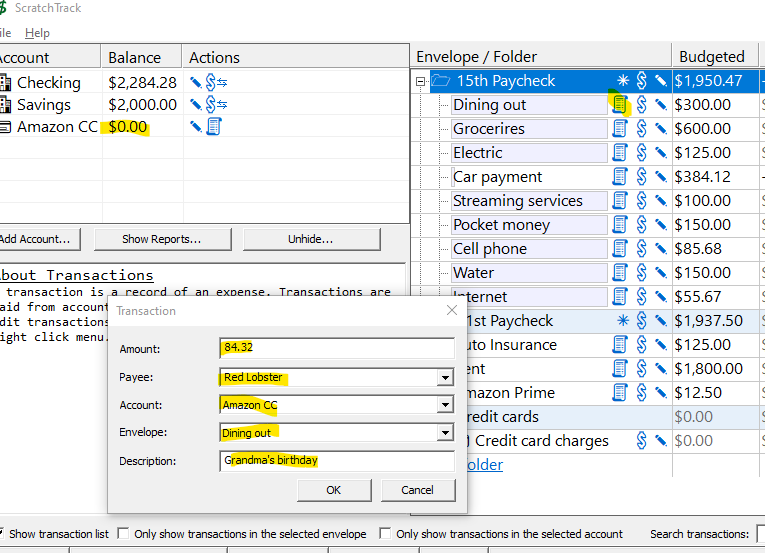
Task: Add transaction icon for Car payment envelope
Action: coord(620,176)
